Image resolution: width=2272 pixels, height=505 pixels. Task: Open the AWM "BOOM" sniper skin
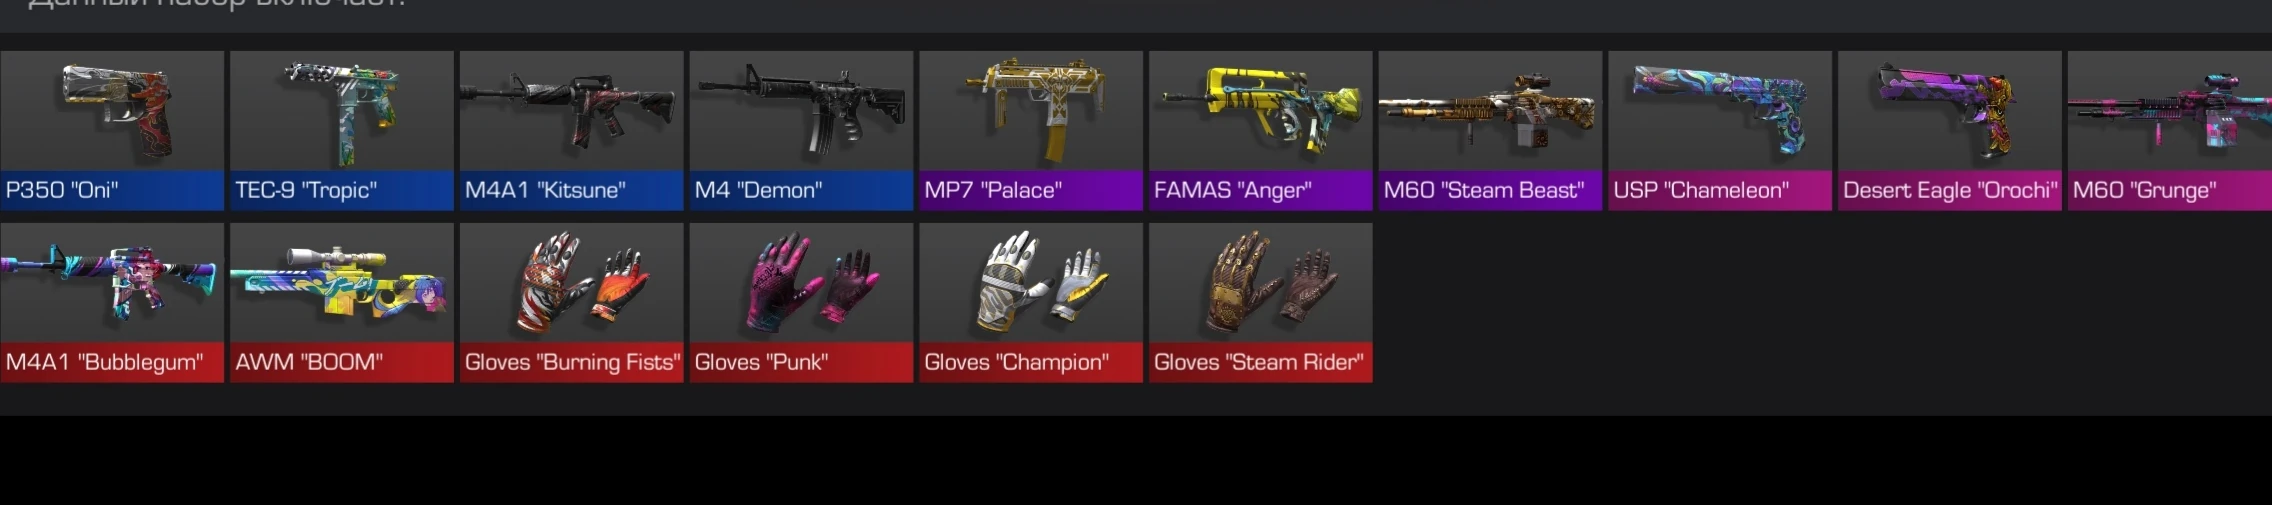pyautogui.click(x=342, y=302)
